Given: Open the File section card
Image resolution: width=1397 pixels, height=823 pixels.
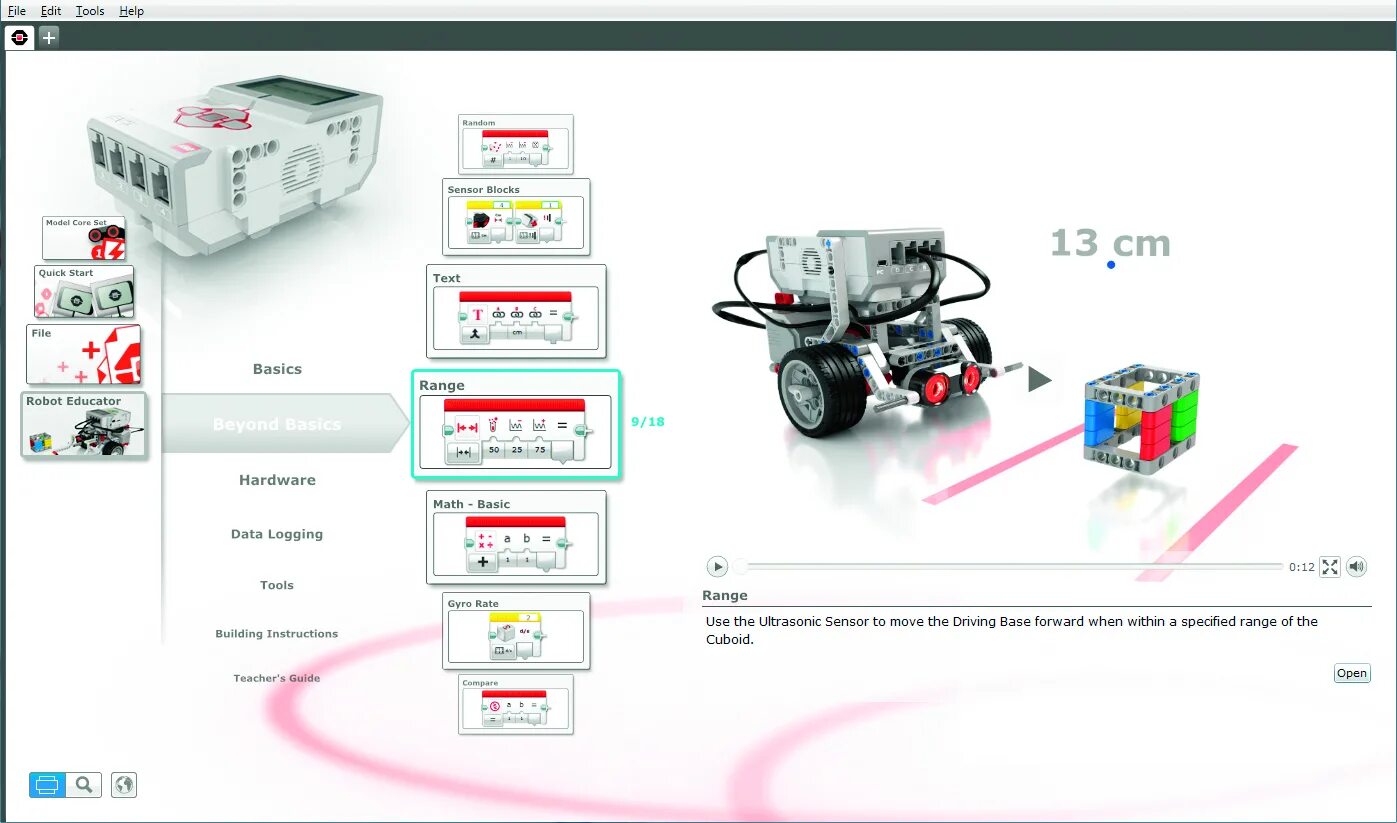Looking at the screenshot, I should point(84,355).
